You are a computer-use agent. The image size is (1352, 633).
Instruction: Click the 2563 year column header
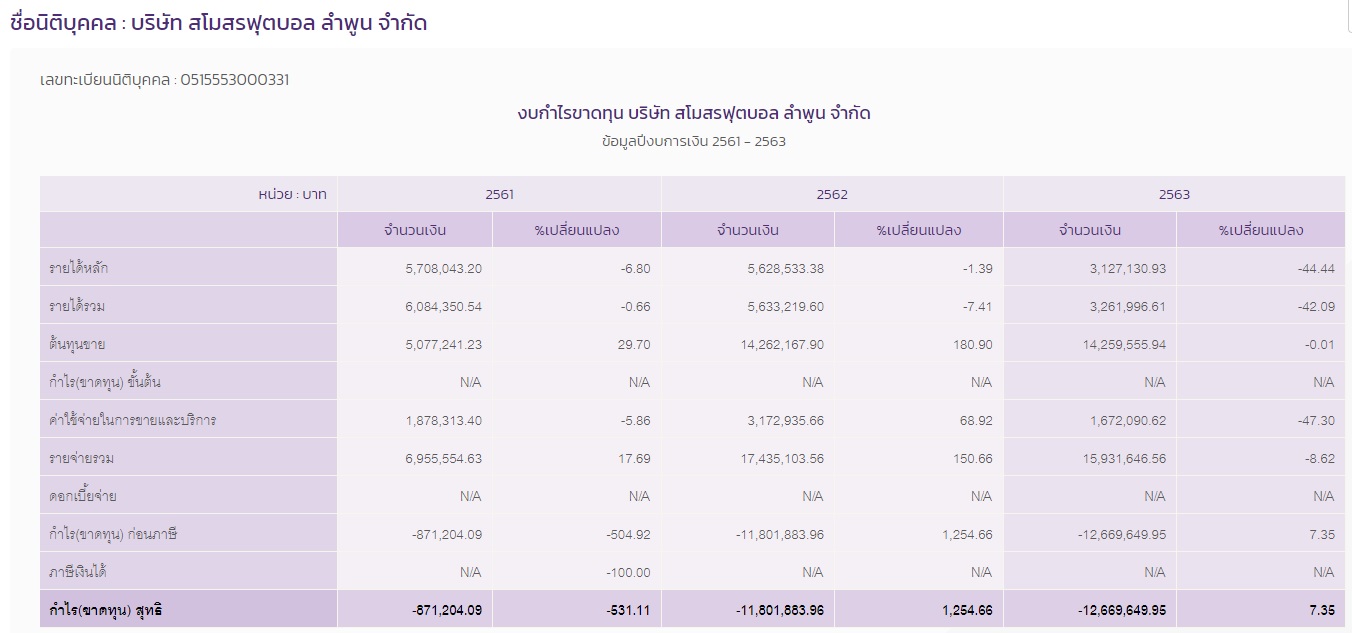(x=1173, y=194)
